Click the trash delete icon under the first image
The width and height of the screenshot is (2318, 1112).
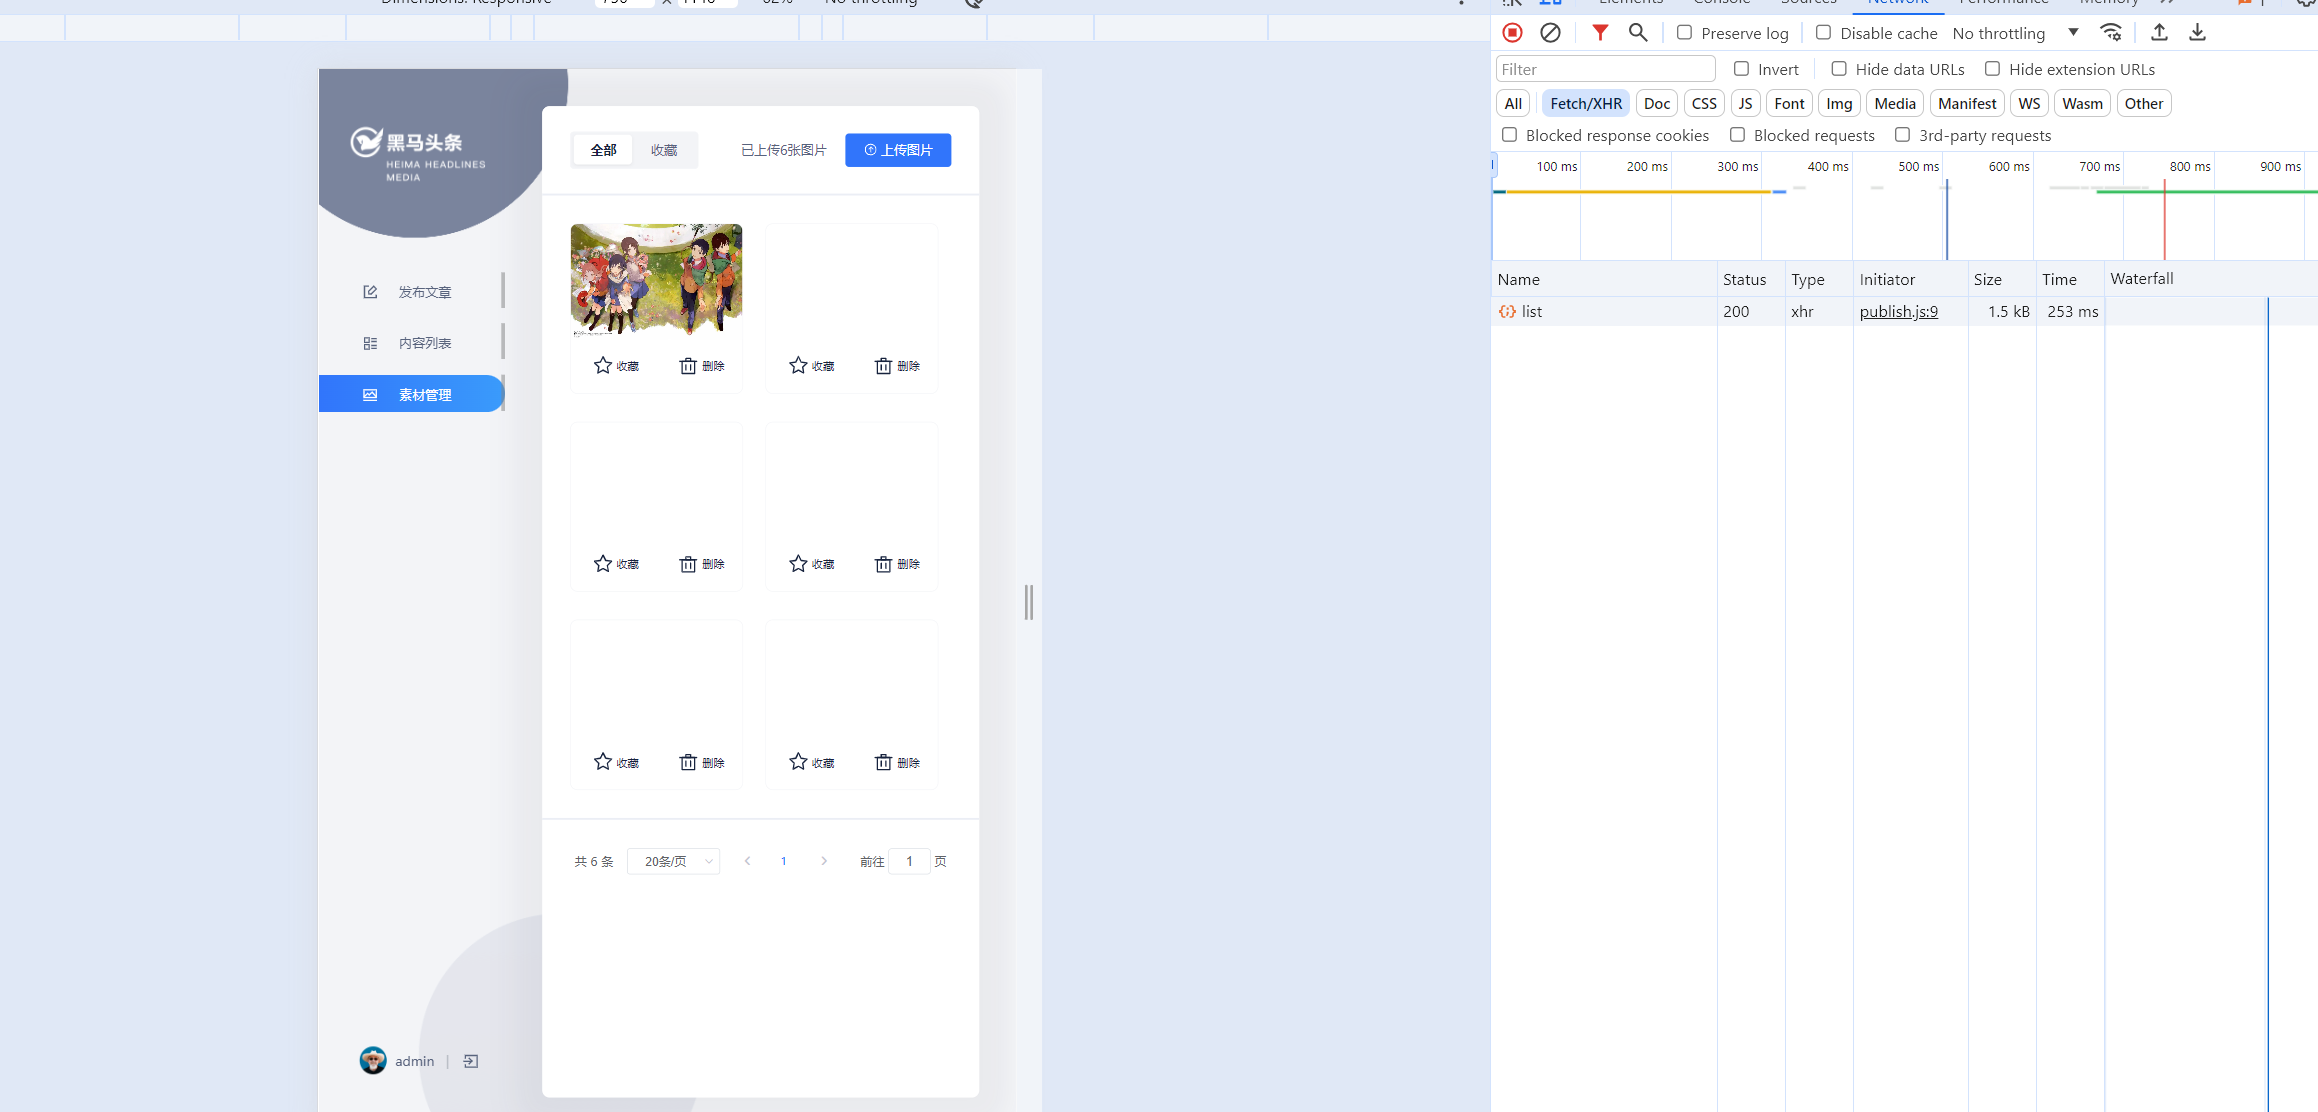[688, 366]
